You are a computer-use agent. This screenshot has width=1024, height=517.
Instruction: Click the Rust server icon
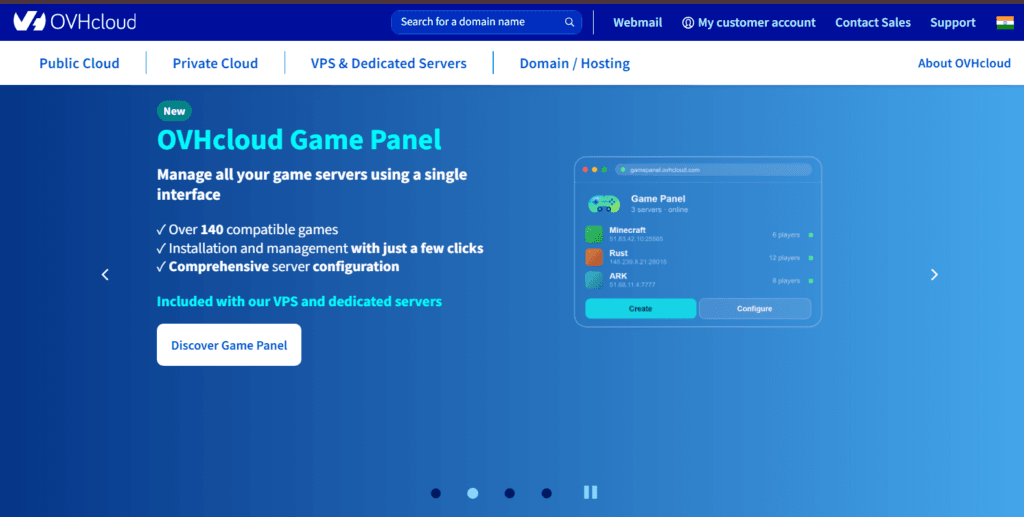[594, 257]
